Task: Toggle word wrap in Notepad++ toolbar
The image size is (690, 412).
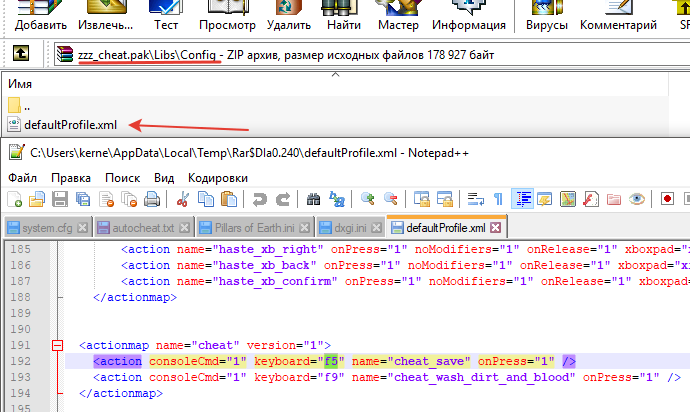Action: 476,199
